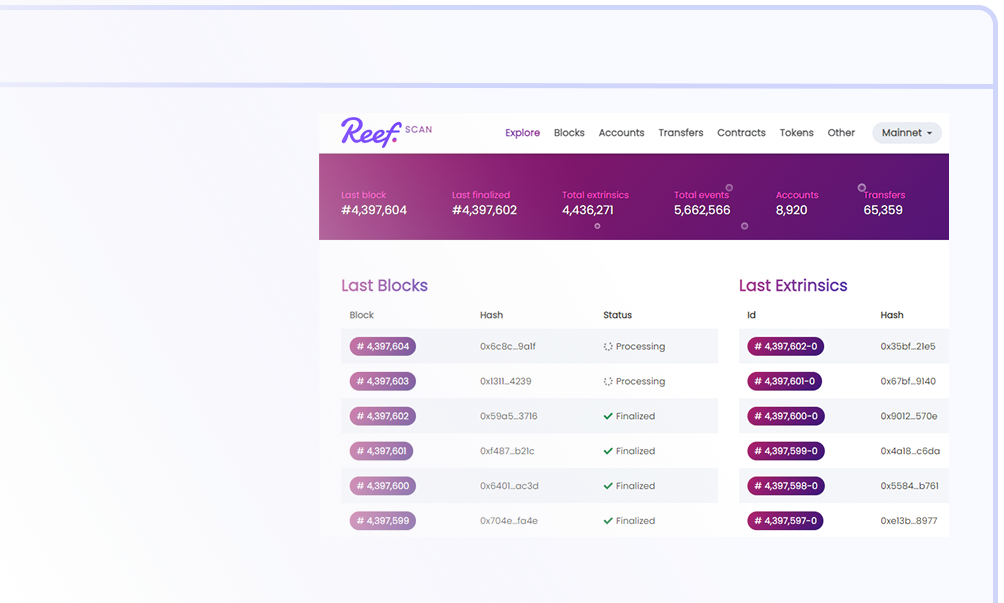Open block # 4,397,602 badge

(x=382, y=416)
